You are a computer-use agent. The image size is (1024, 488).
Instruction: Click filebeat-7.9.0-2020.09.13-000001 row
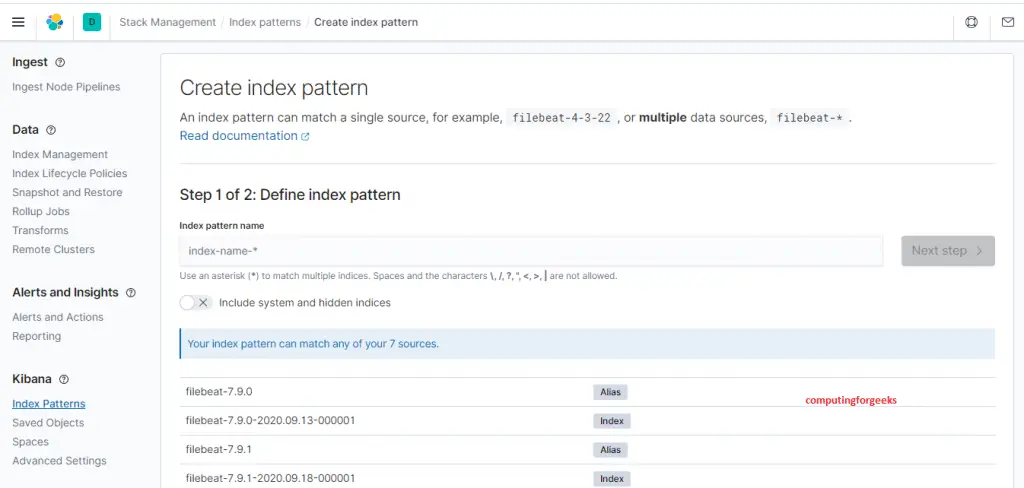[x=587, y=421]
